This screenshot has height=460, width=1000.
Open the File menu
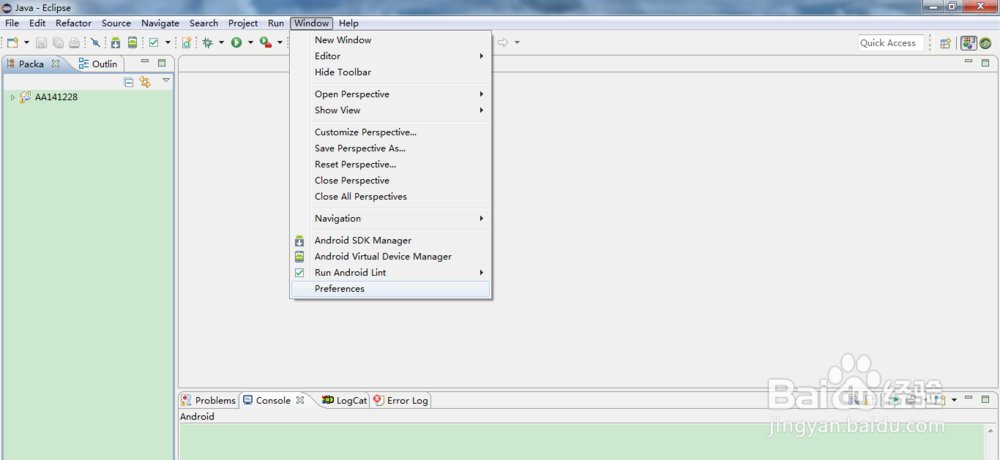coord(12,23)
